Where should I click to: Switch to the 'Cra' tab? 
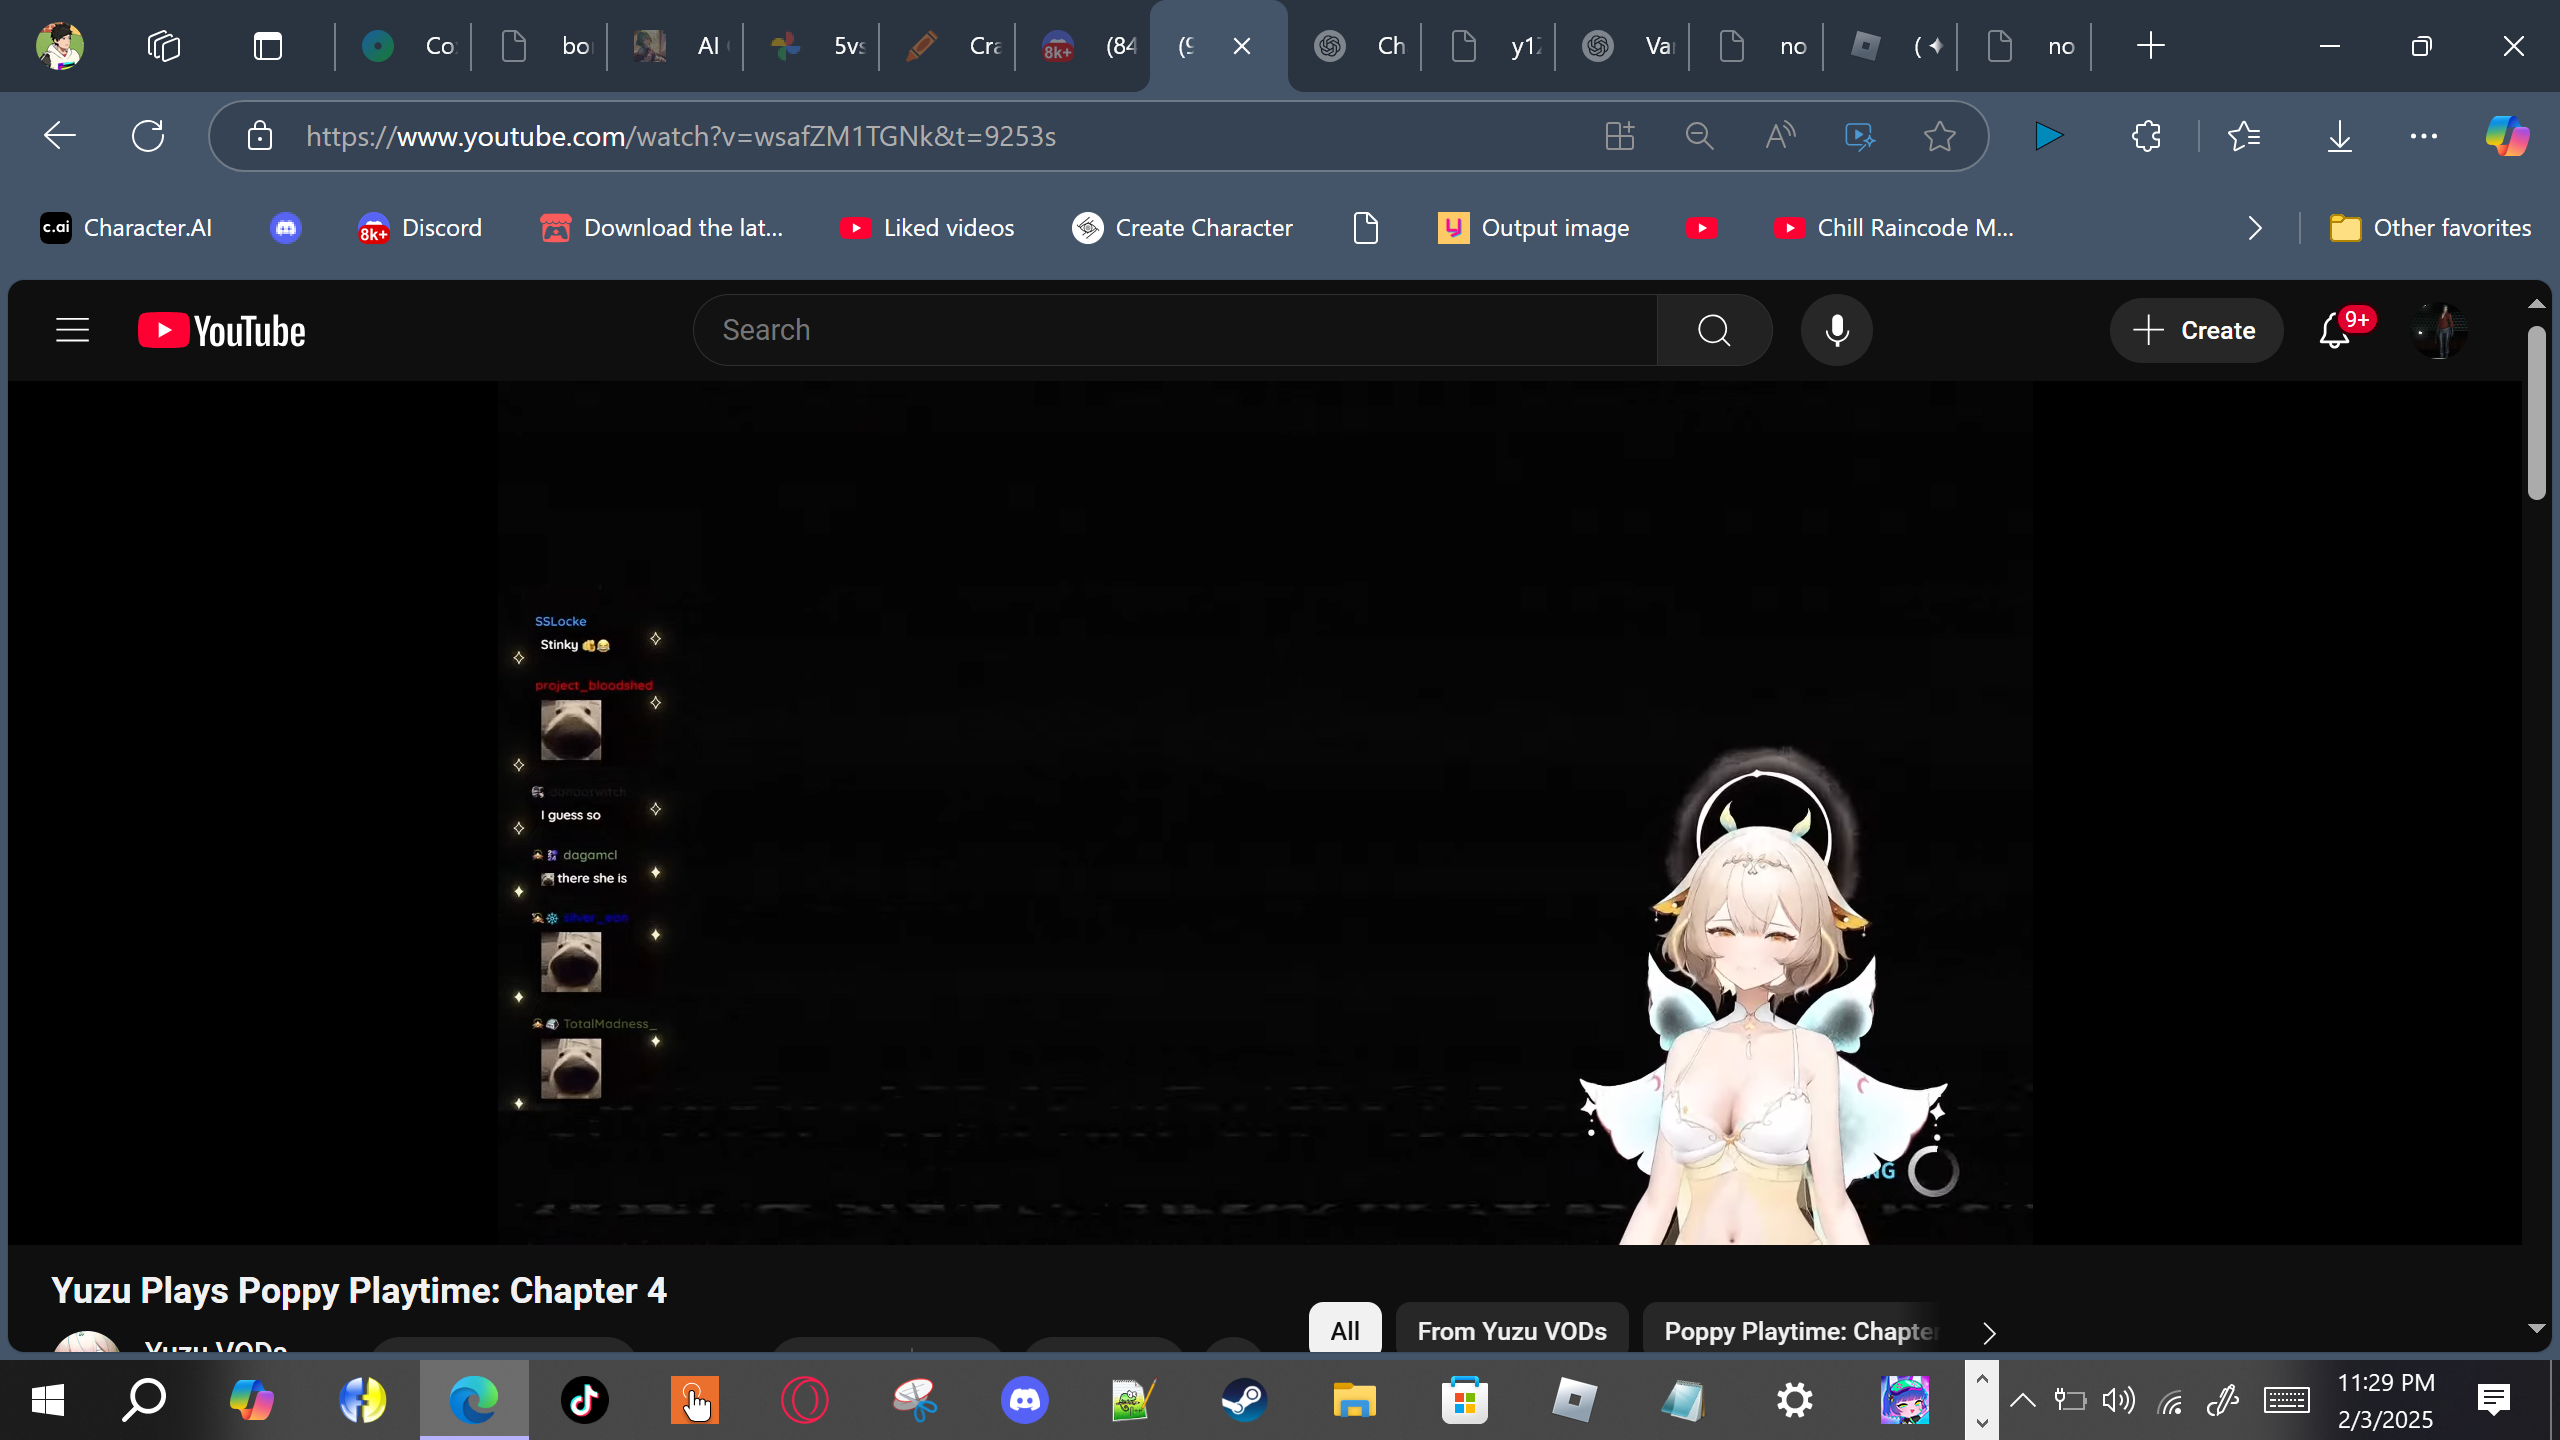point(948,46)
